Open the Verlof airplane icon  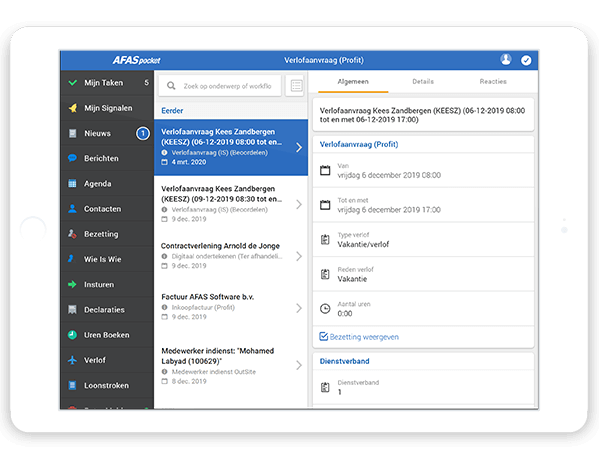pyautogui.click(x=72, y=360)
